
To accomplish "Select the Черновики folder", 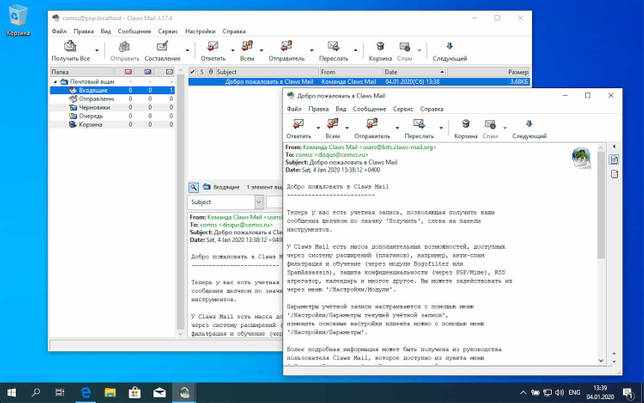I will (x=112, y=107).
